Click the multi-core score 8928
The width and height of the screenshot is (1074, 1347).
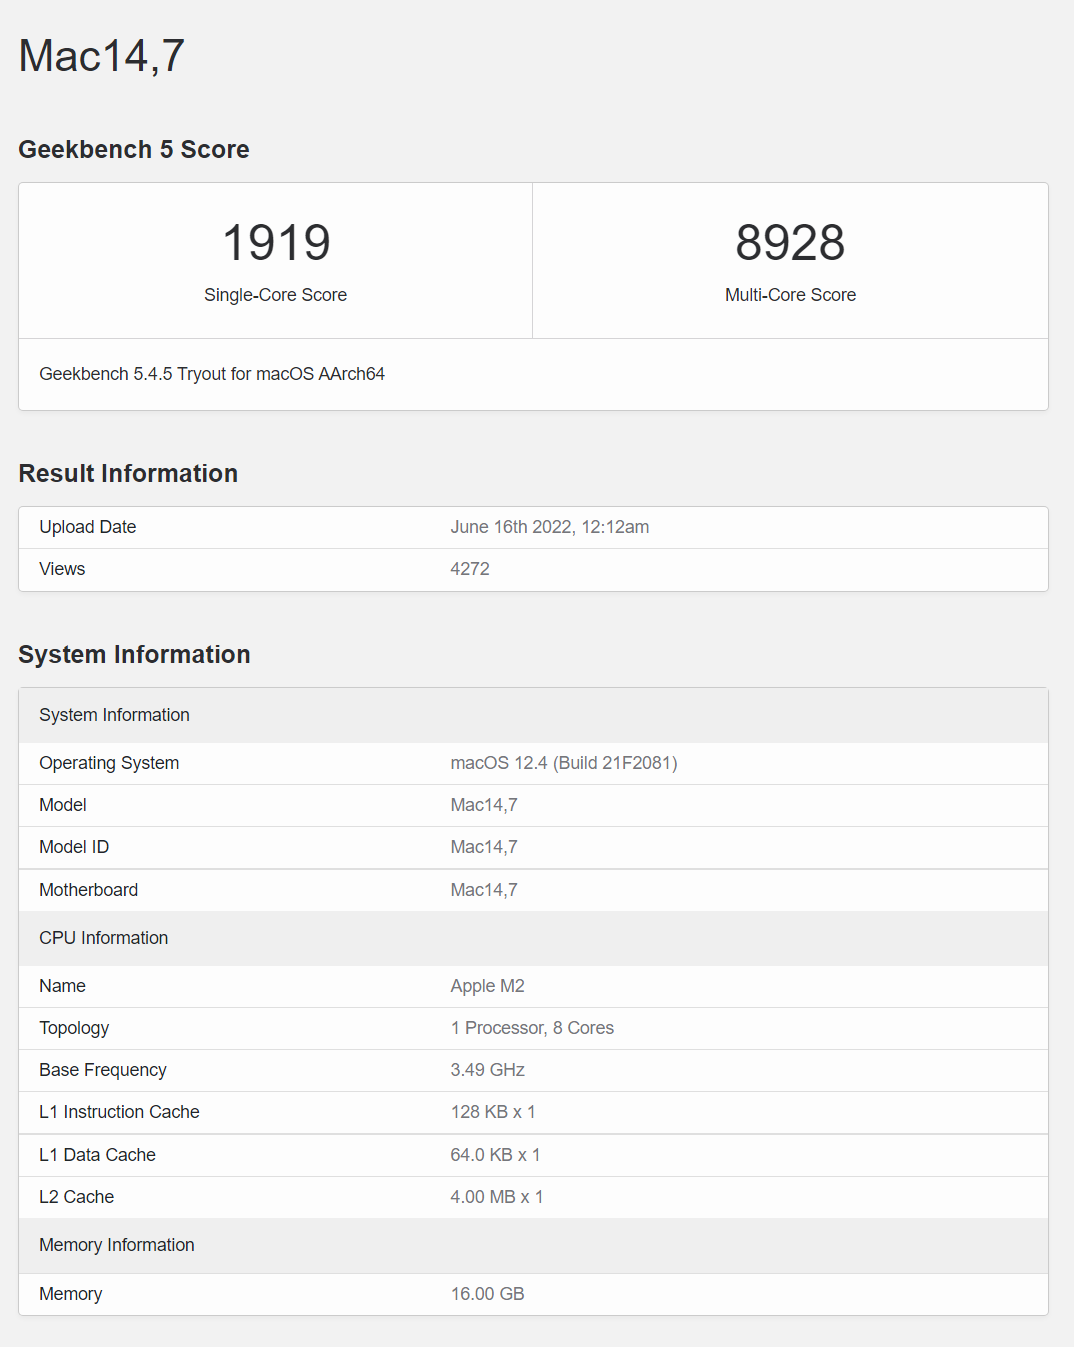pyautogui.click(x=790, y=243)
